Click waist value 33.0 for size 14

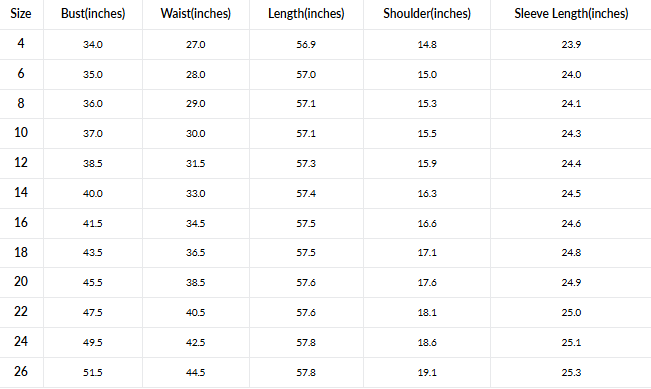[x=196, y=193]
